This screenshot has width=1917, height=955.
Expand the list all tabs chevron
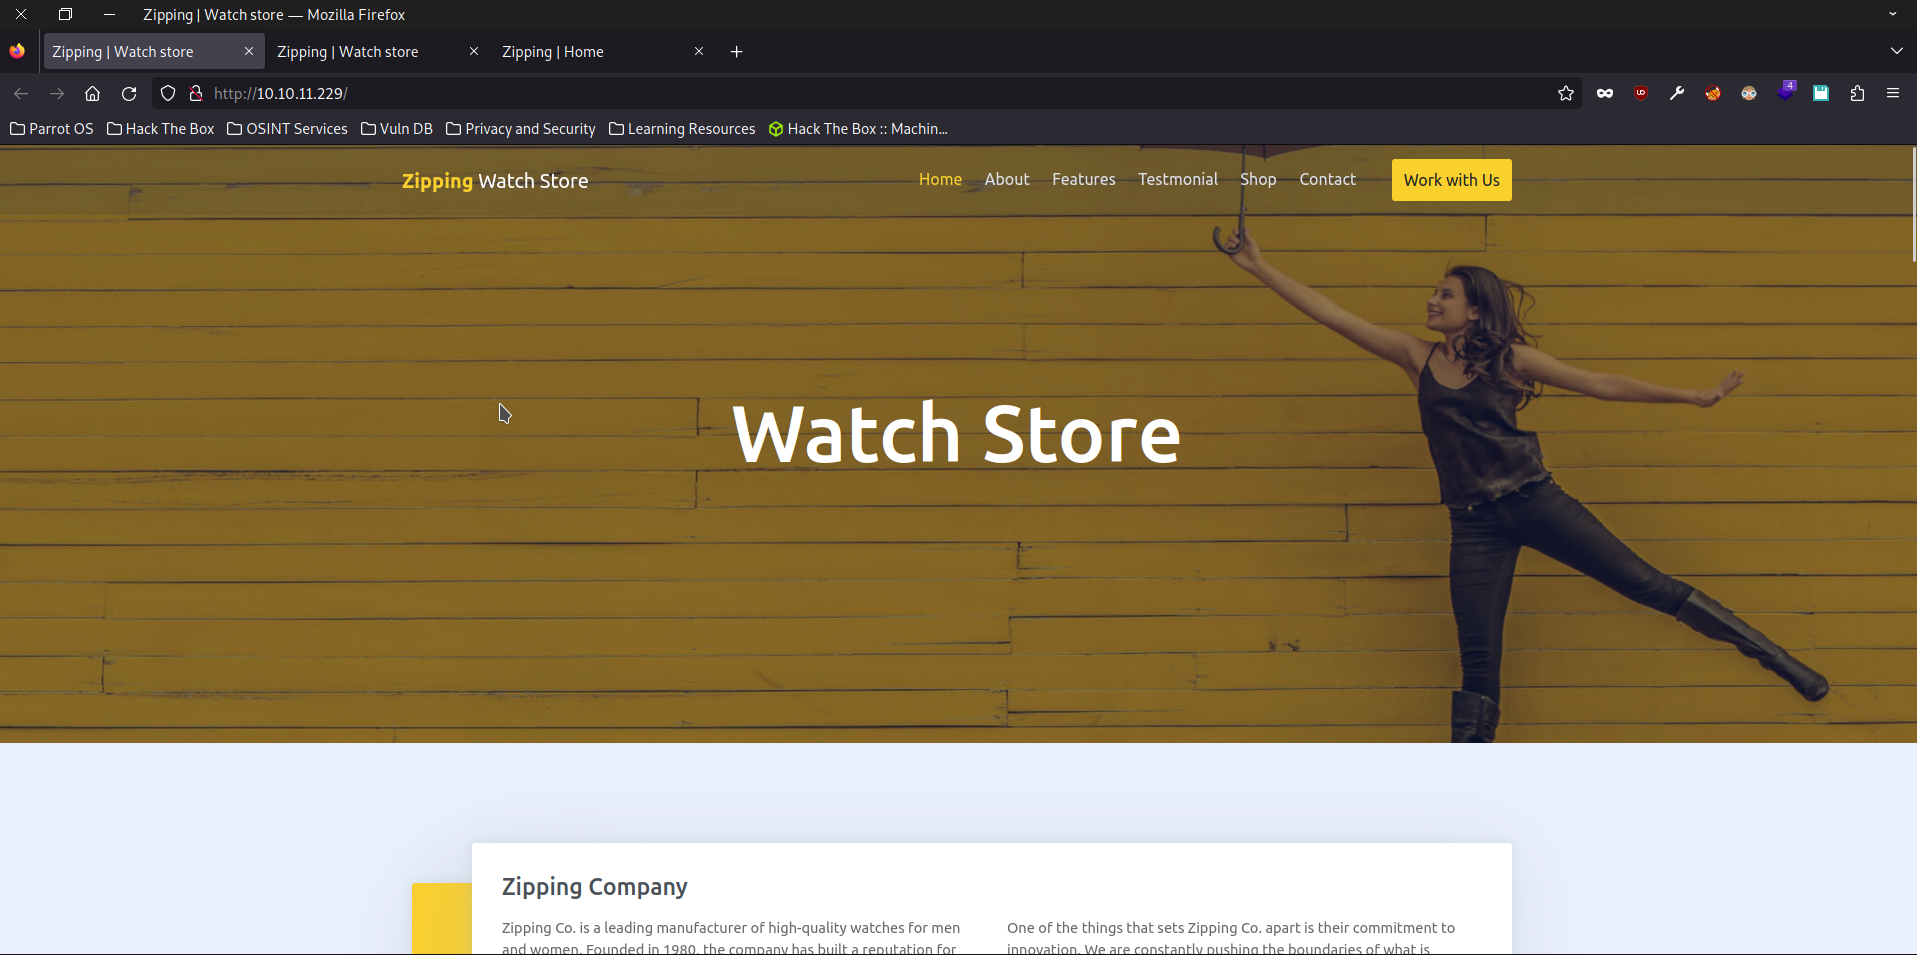click(1896, 51)
